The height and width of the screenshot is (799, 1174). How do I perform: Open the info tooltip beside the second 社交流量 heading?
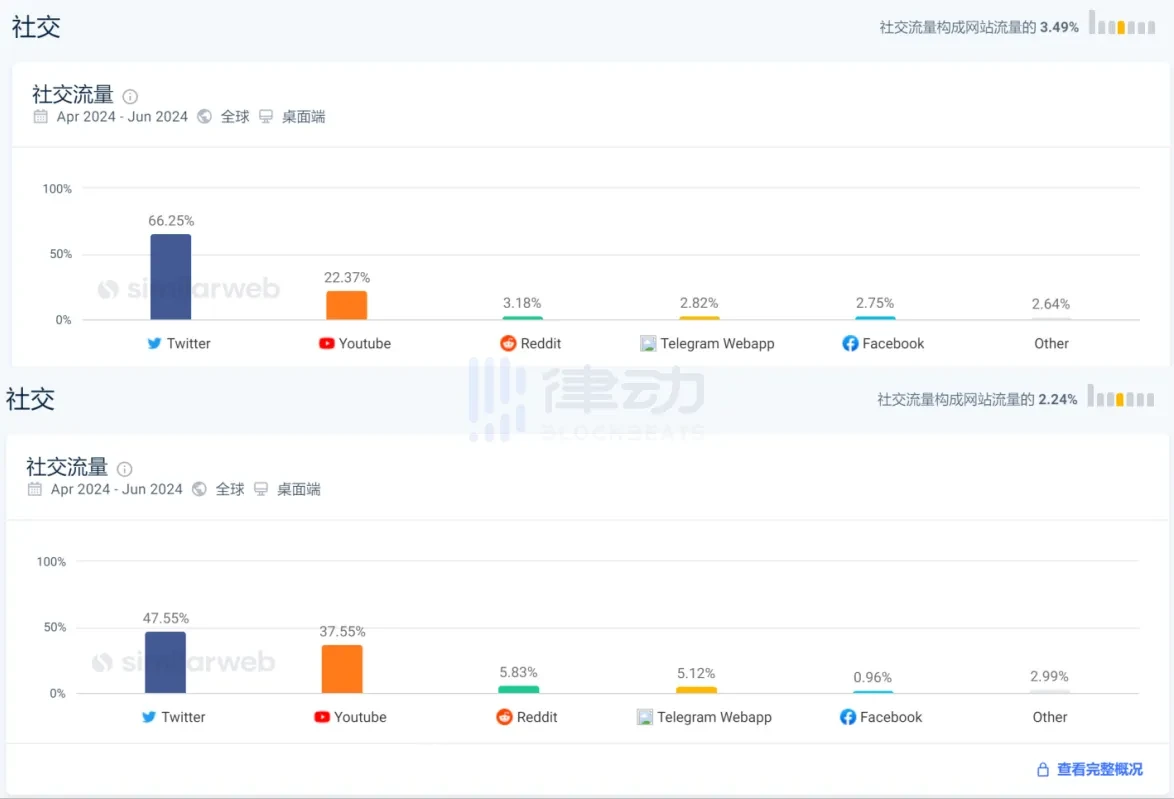pyautogui.click(x=124, y=469)
